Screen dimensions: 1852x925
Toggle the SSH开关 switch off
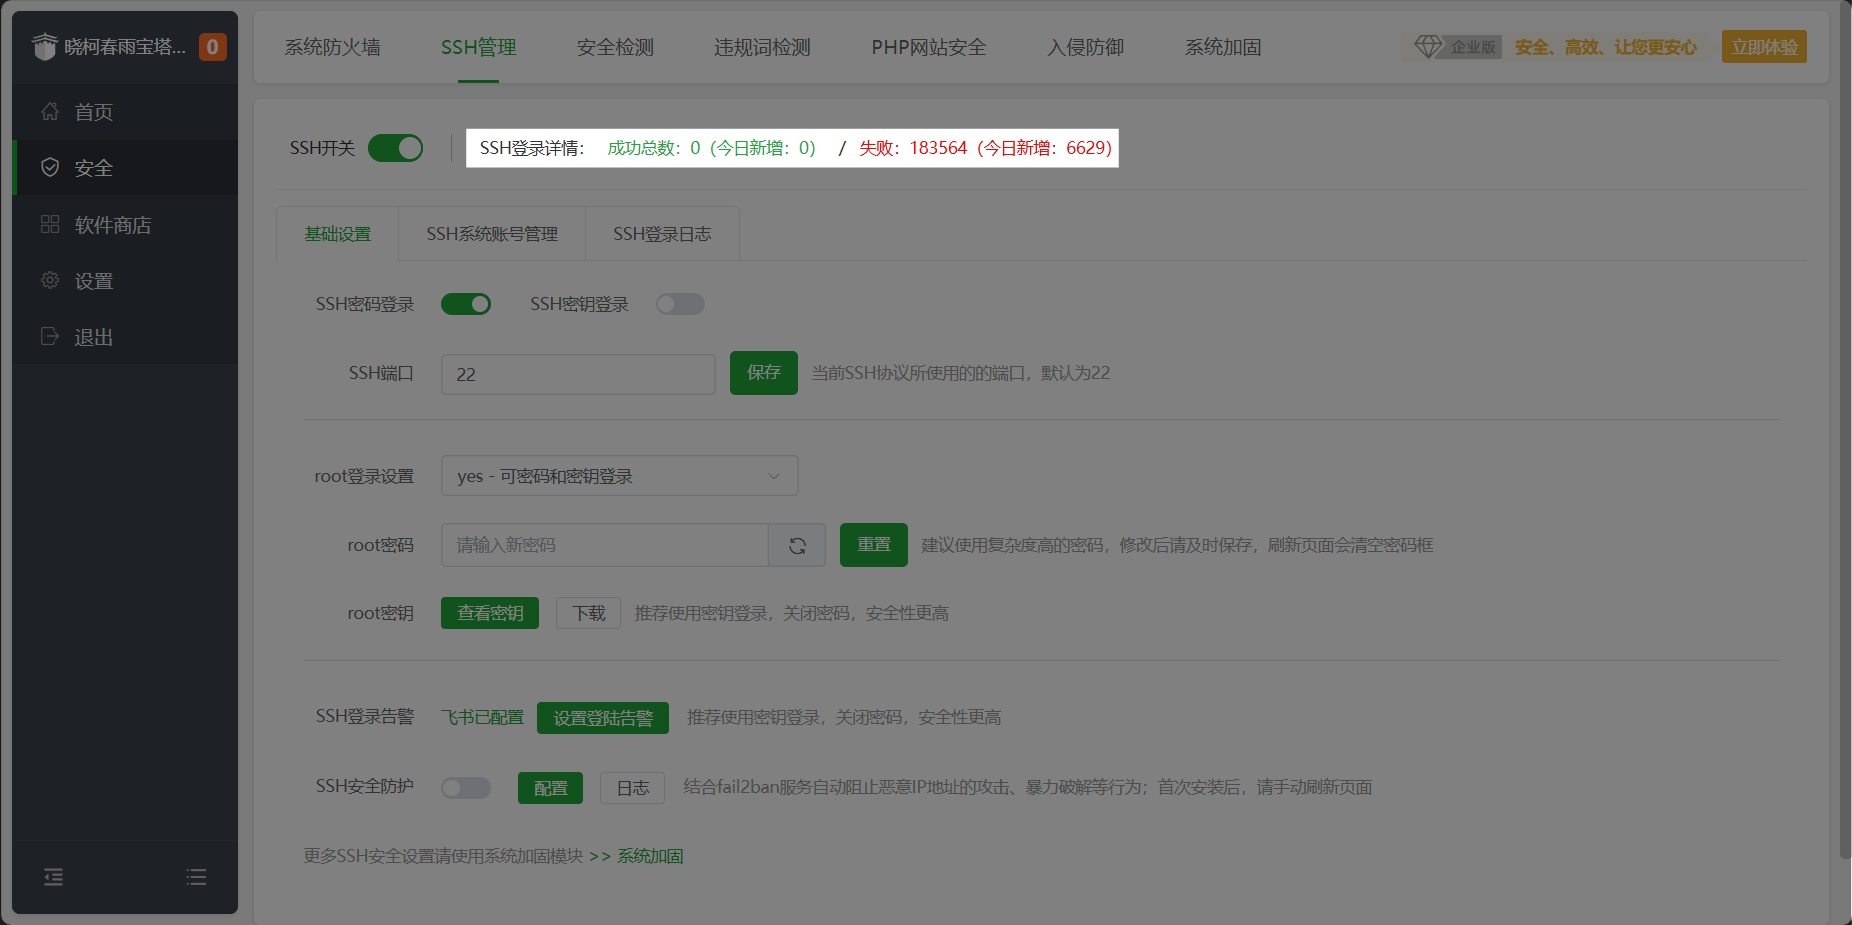[x=395, y=148]
